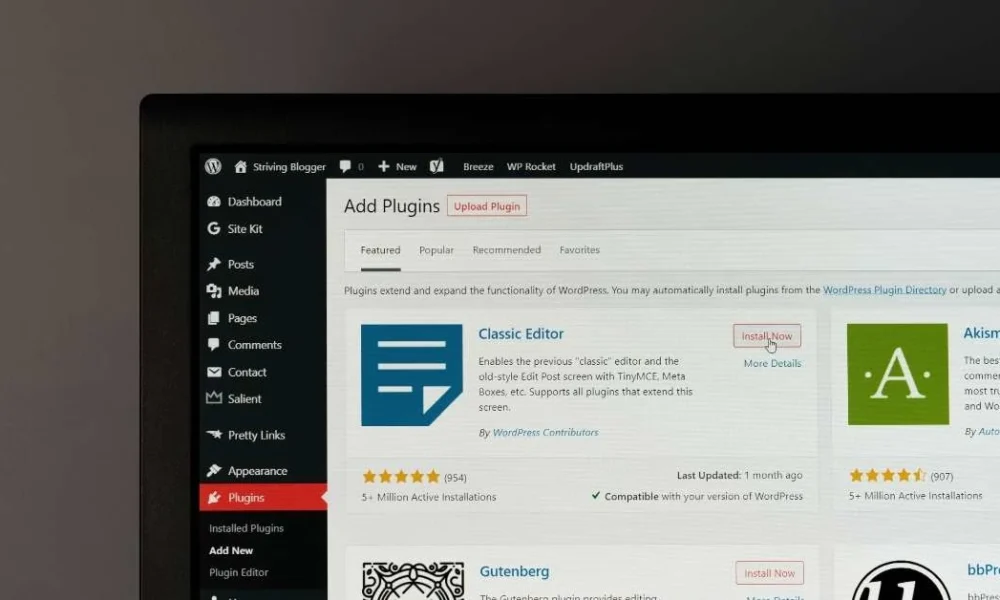Click Last Updated: 1 month ago text
Viewport: 1000px width, 600px height.
click(x=739, y=476)
